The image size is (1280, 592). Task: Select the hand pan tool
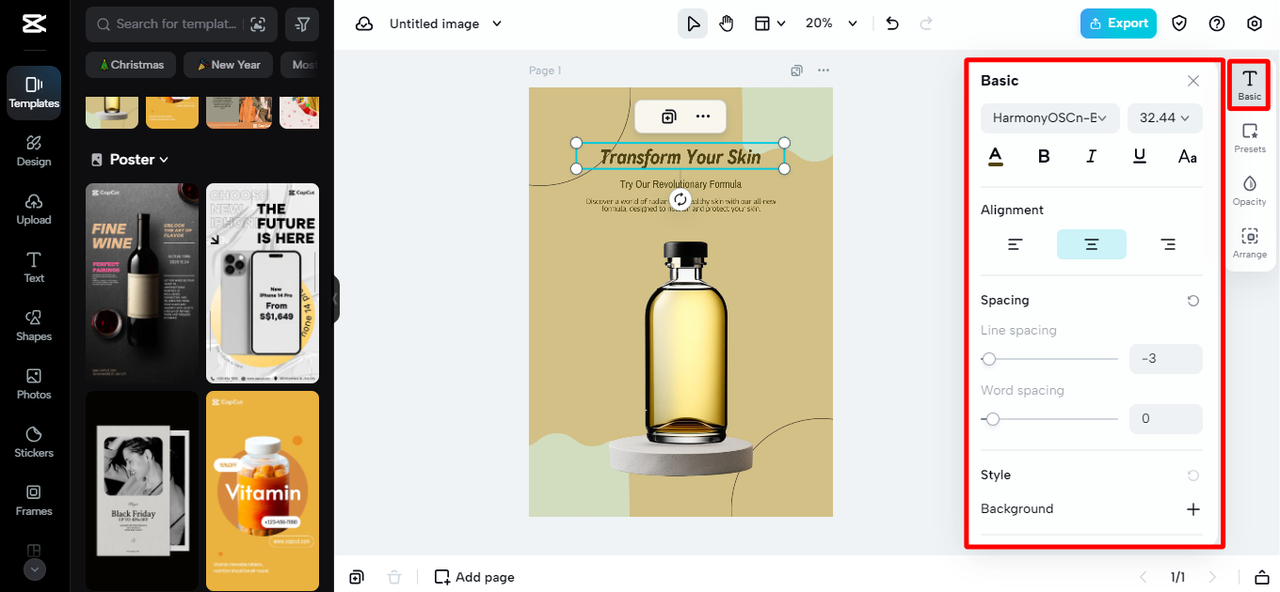pyautogui.click(x=726, y=24)
